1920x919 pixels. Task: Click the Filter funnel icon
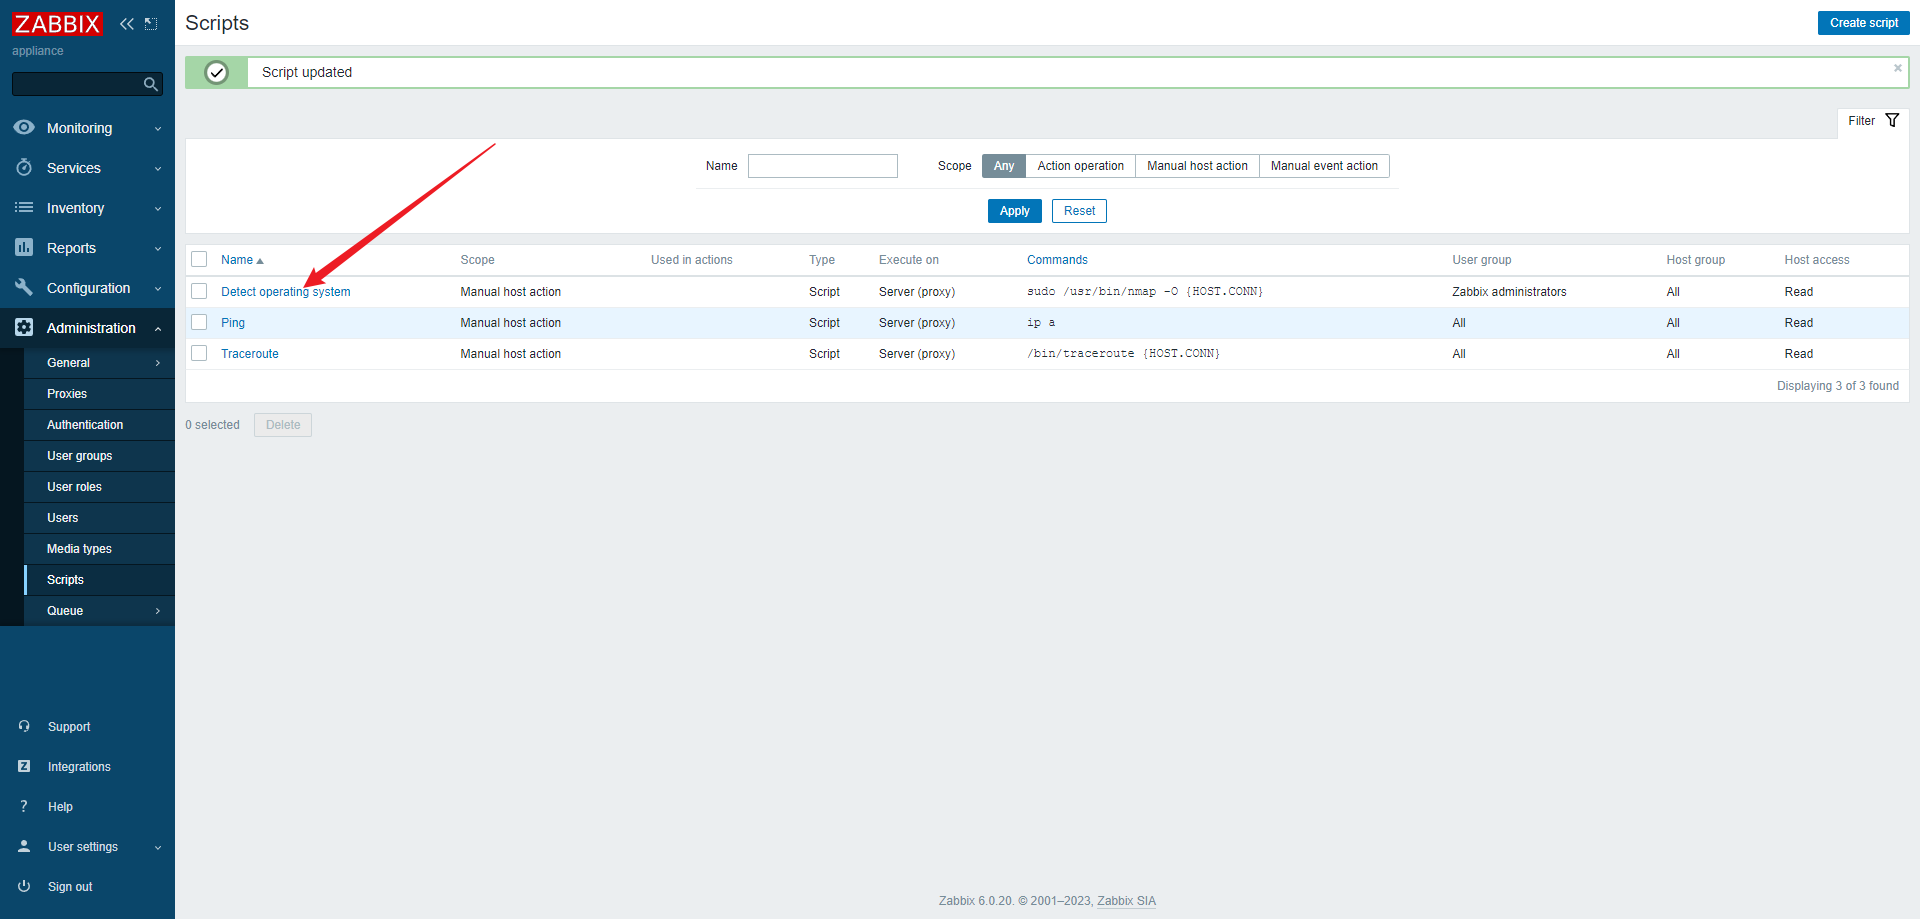point(1892,120)
